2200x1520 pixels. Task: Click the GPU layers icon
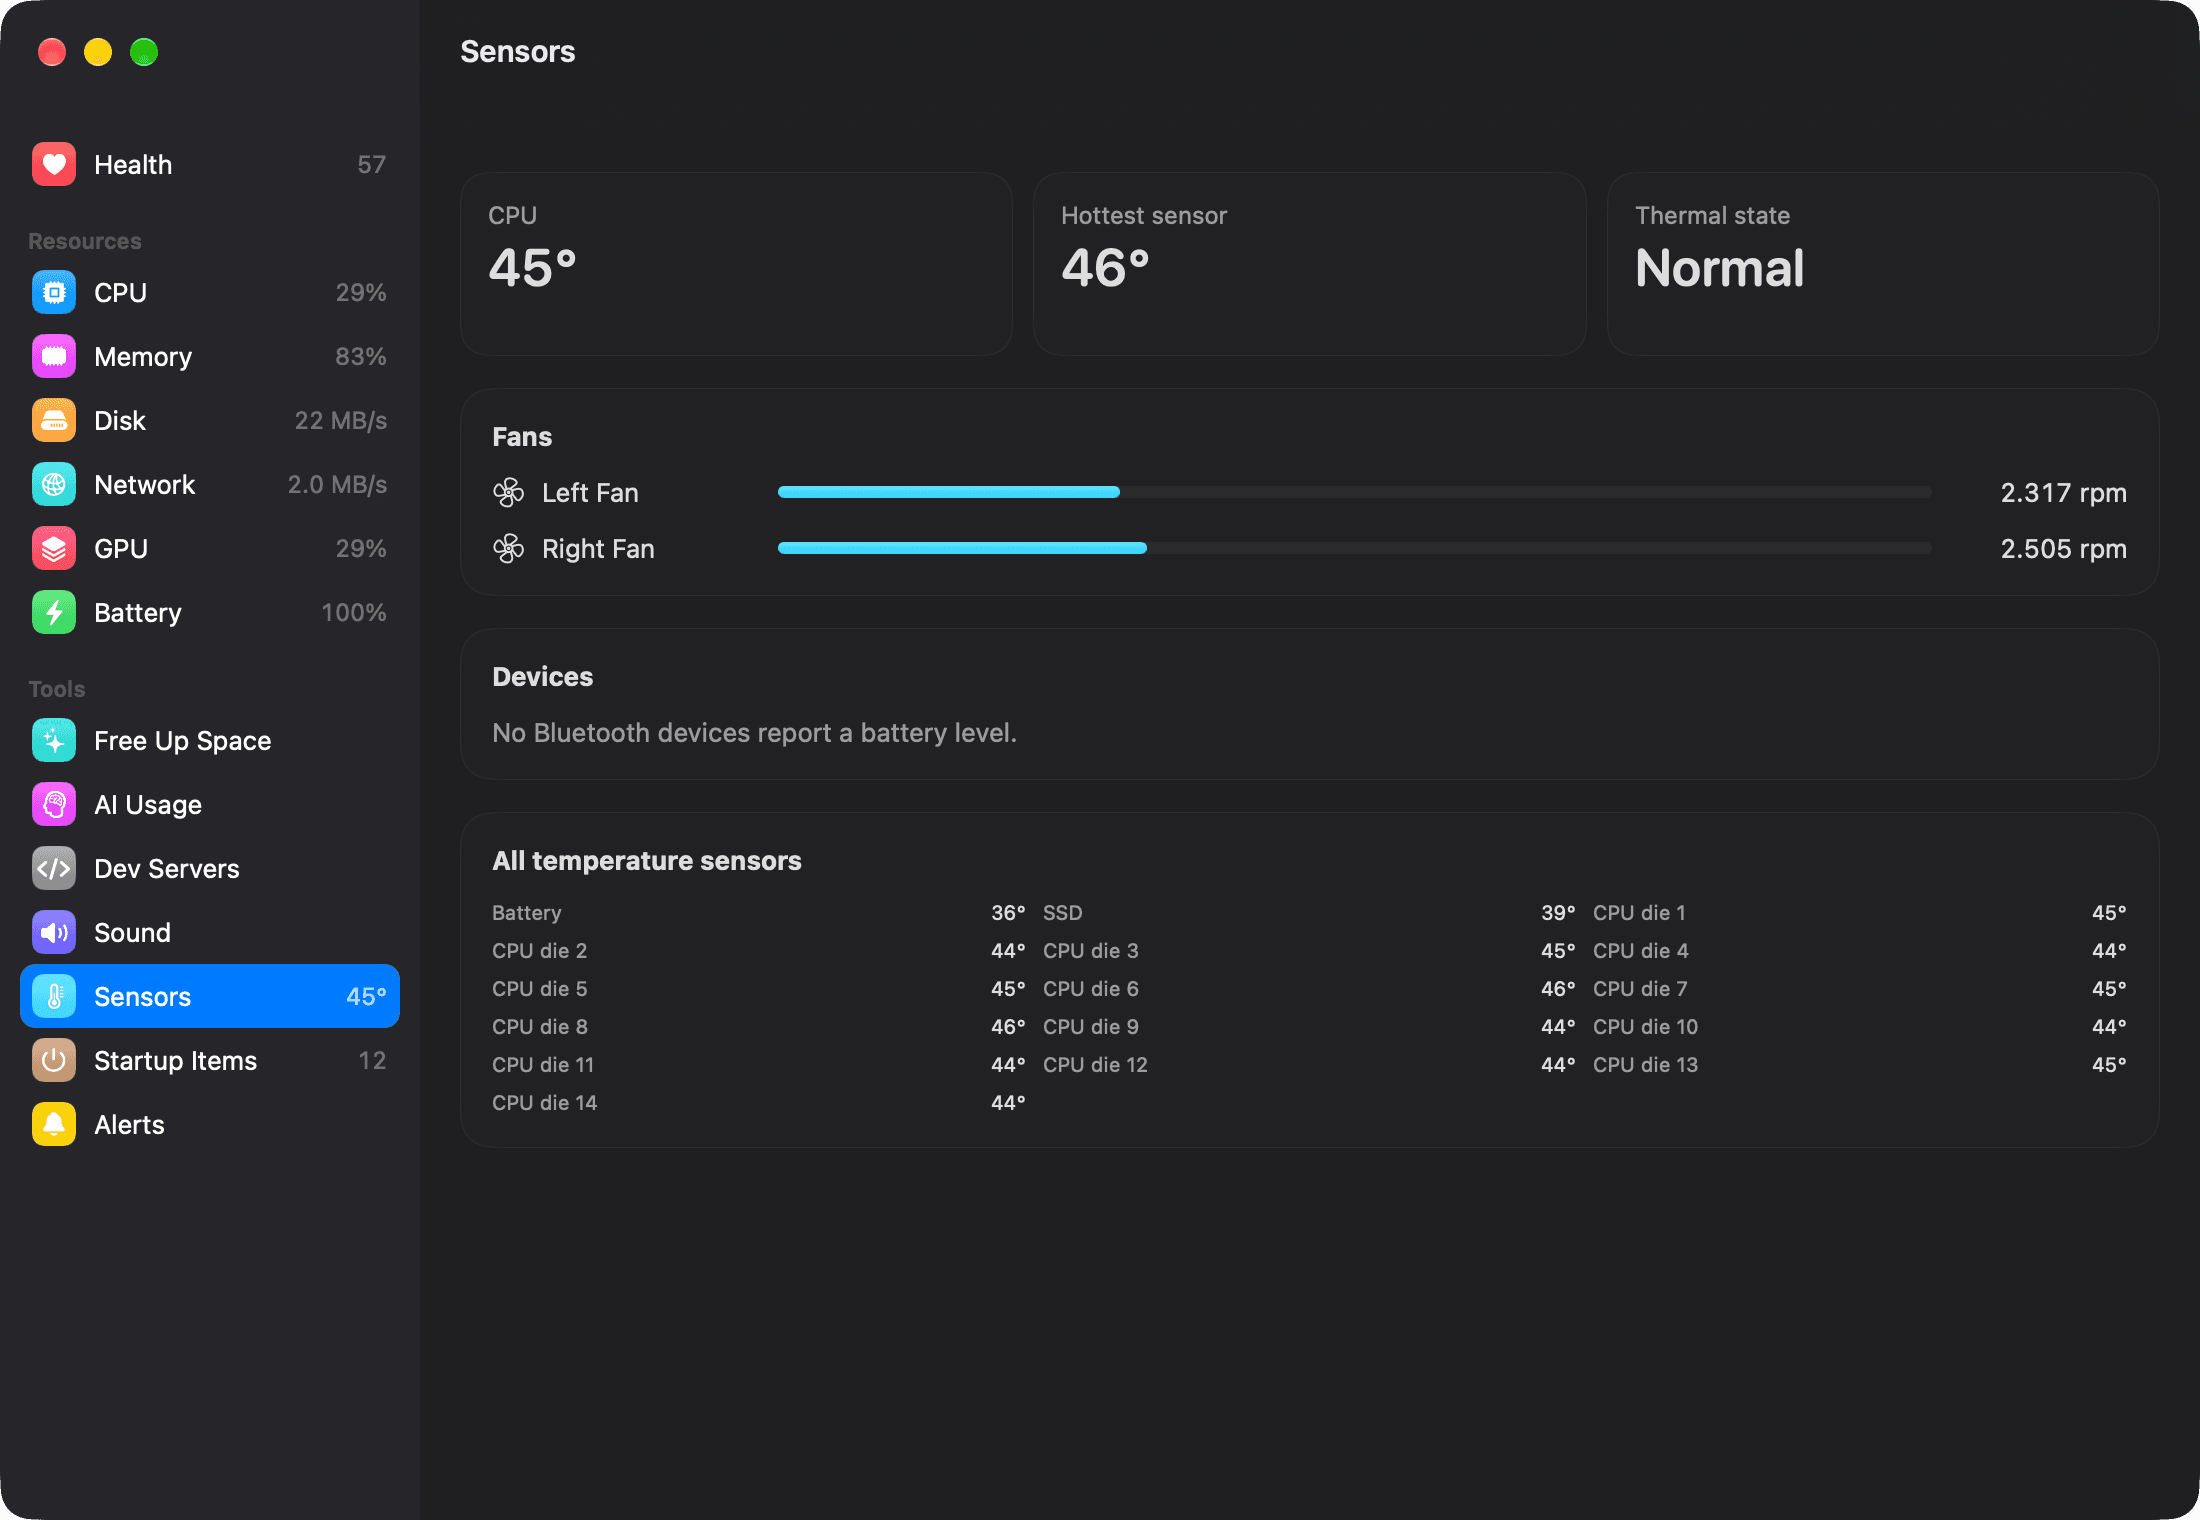click(54, 549)
